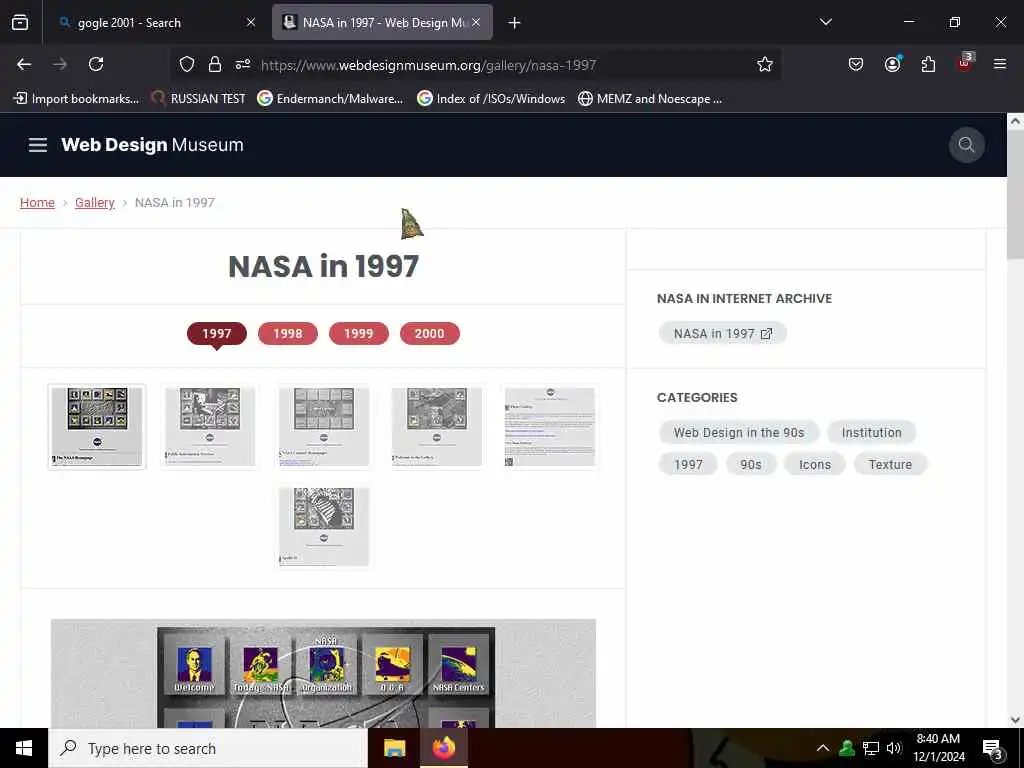This screenshot has width=1024, height=768.
Task: Open the Import bookmarks... item
Action: point(77,99)
